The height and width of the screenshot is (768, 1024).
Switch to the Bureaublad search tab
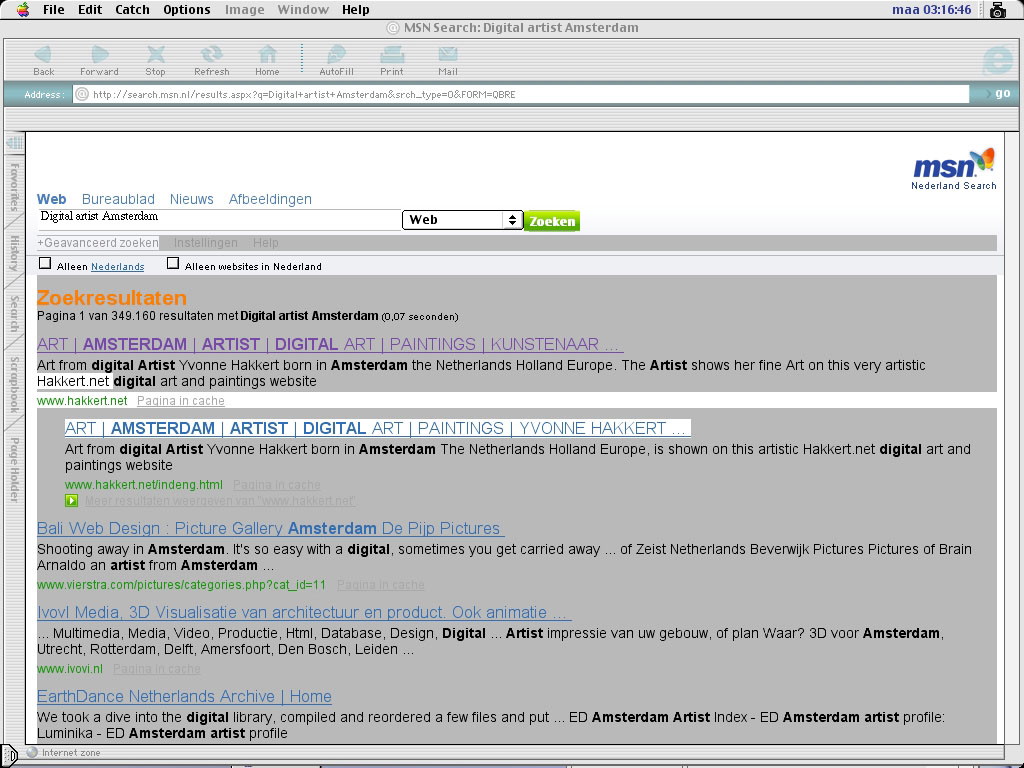click(118, 199)
